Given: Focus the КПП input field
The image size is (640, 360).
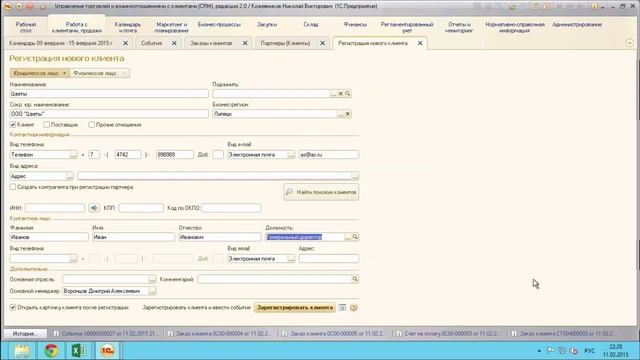Looking at the screenshot, I should [141, 208].
